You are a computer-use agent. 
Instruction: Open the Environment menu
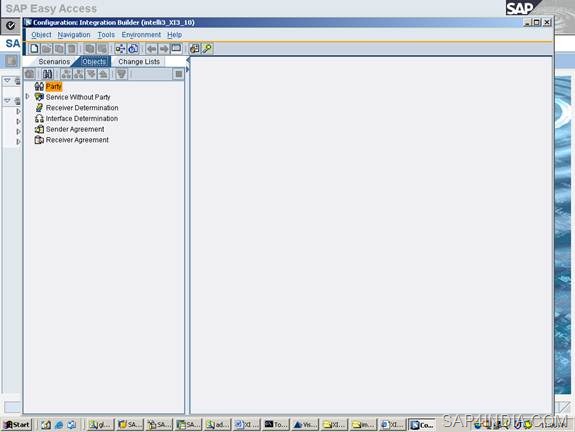141,35
